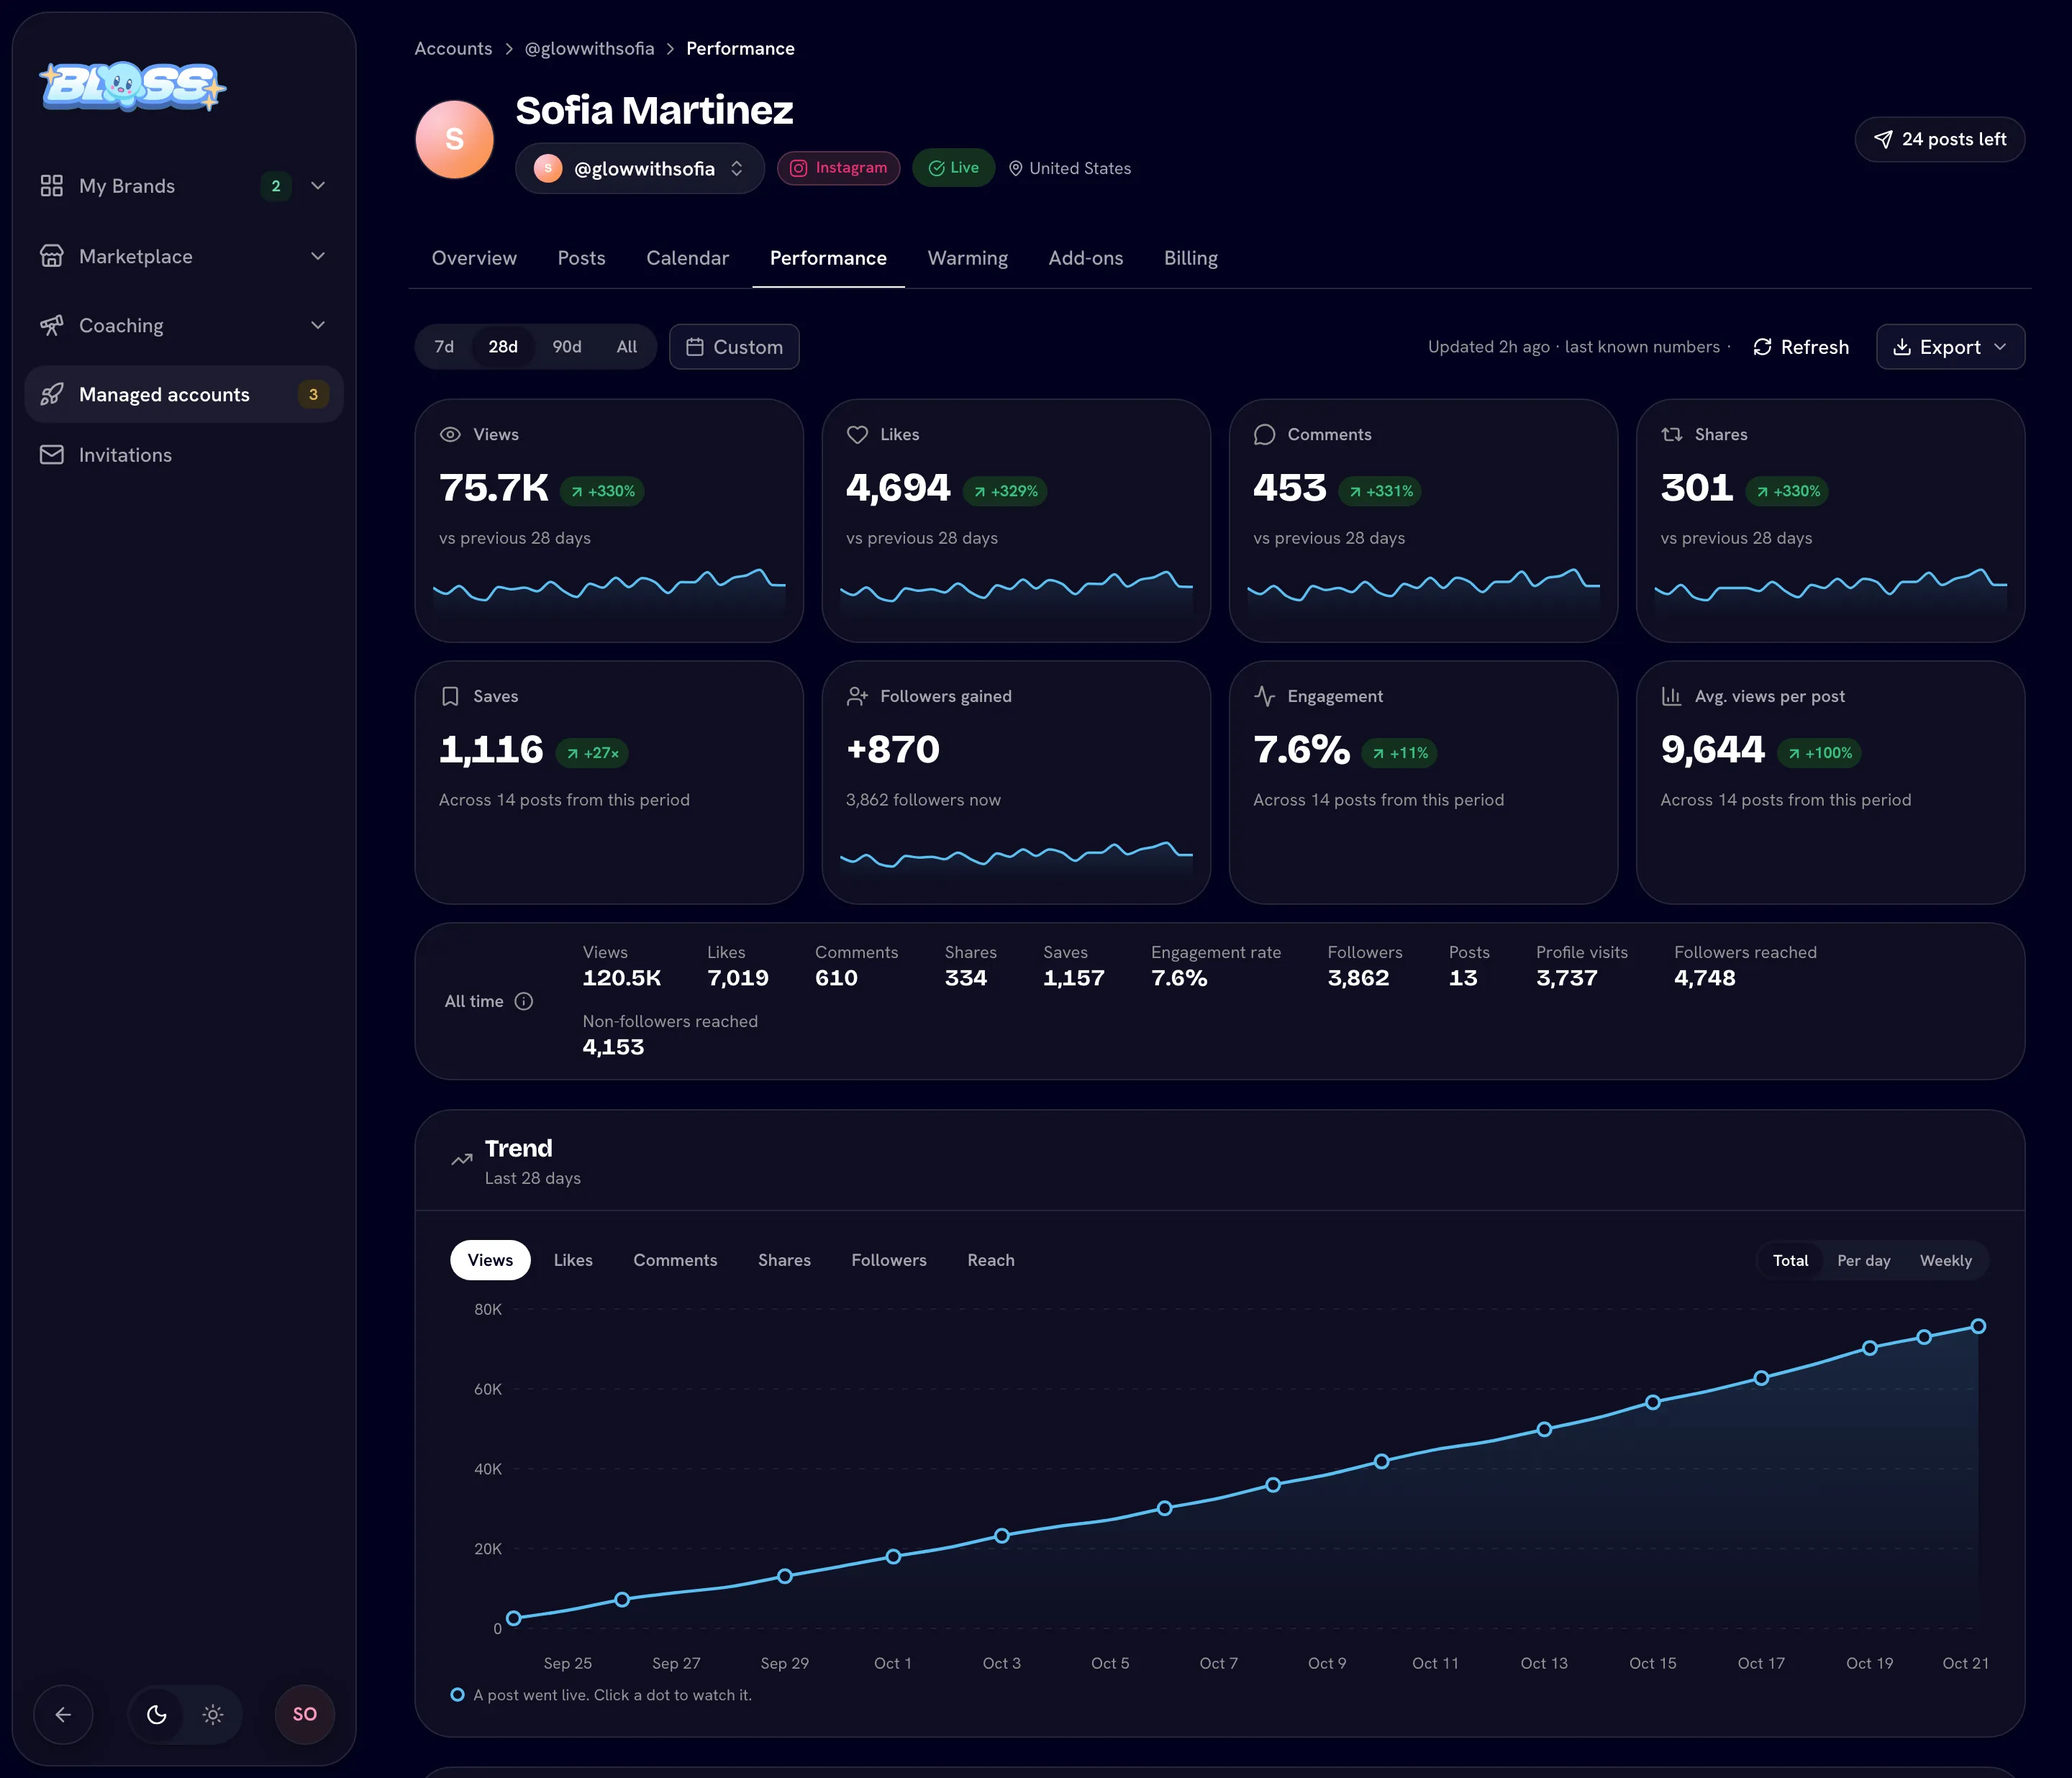Select the Per day chart mode
The width and height of the screenshot is (2072, 1778).
click(1863, 1260)
